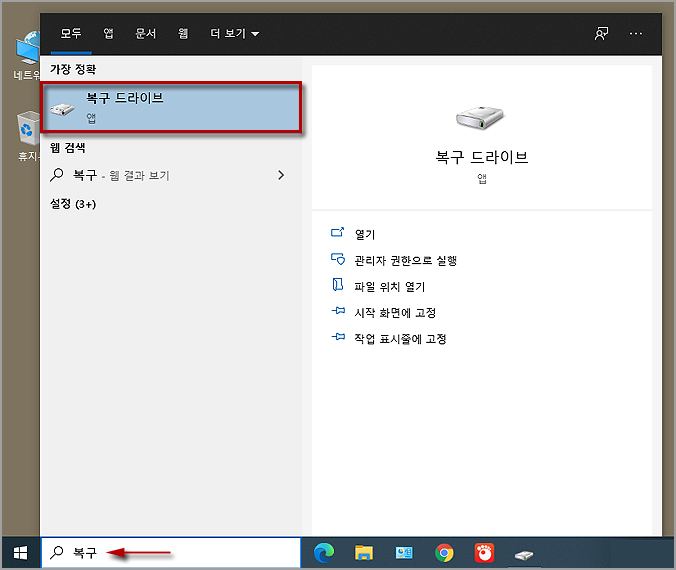Click the small drive icon in best match
Image resolution: width=676 pixels, height=570 pixels.
pyautogui.click(x=62, y=109)
